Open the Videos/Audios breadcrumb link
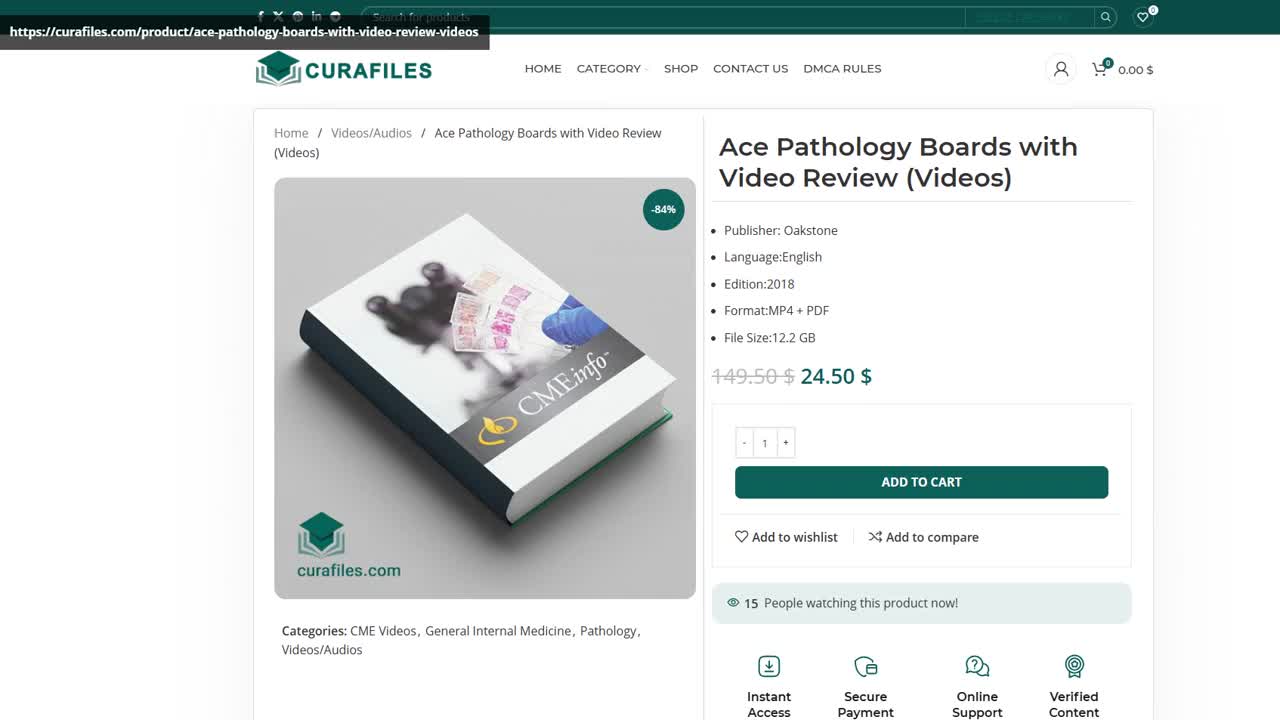The height and width of the screenshot is (720, 1280). 371,133
